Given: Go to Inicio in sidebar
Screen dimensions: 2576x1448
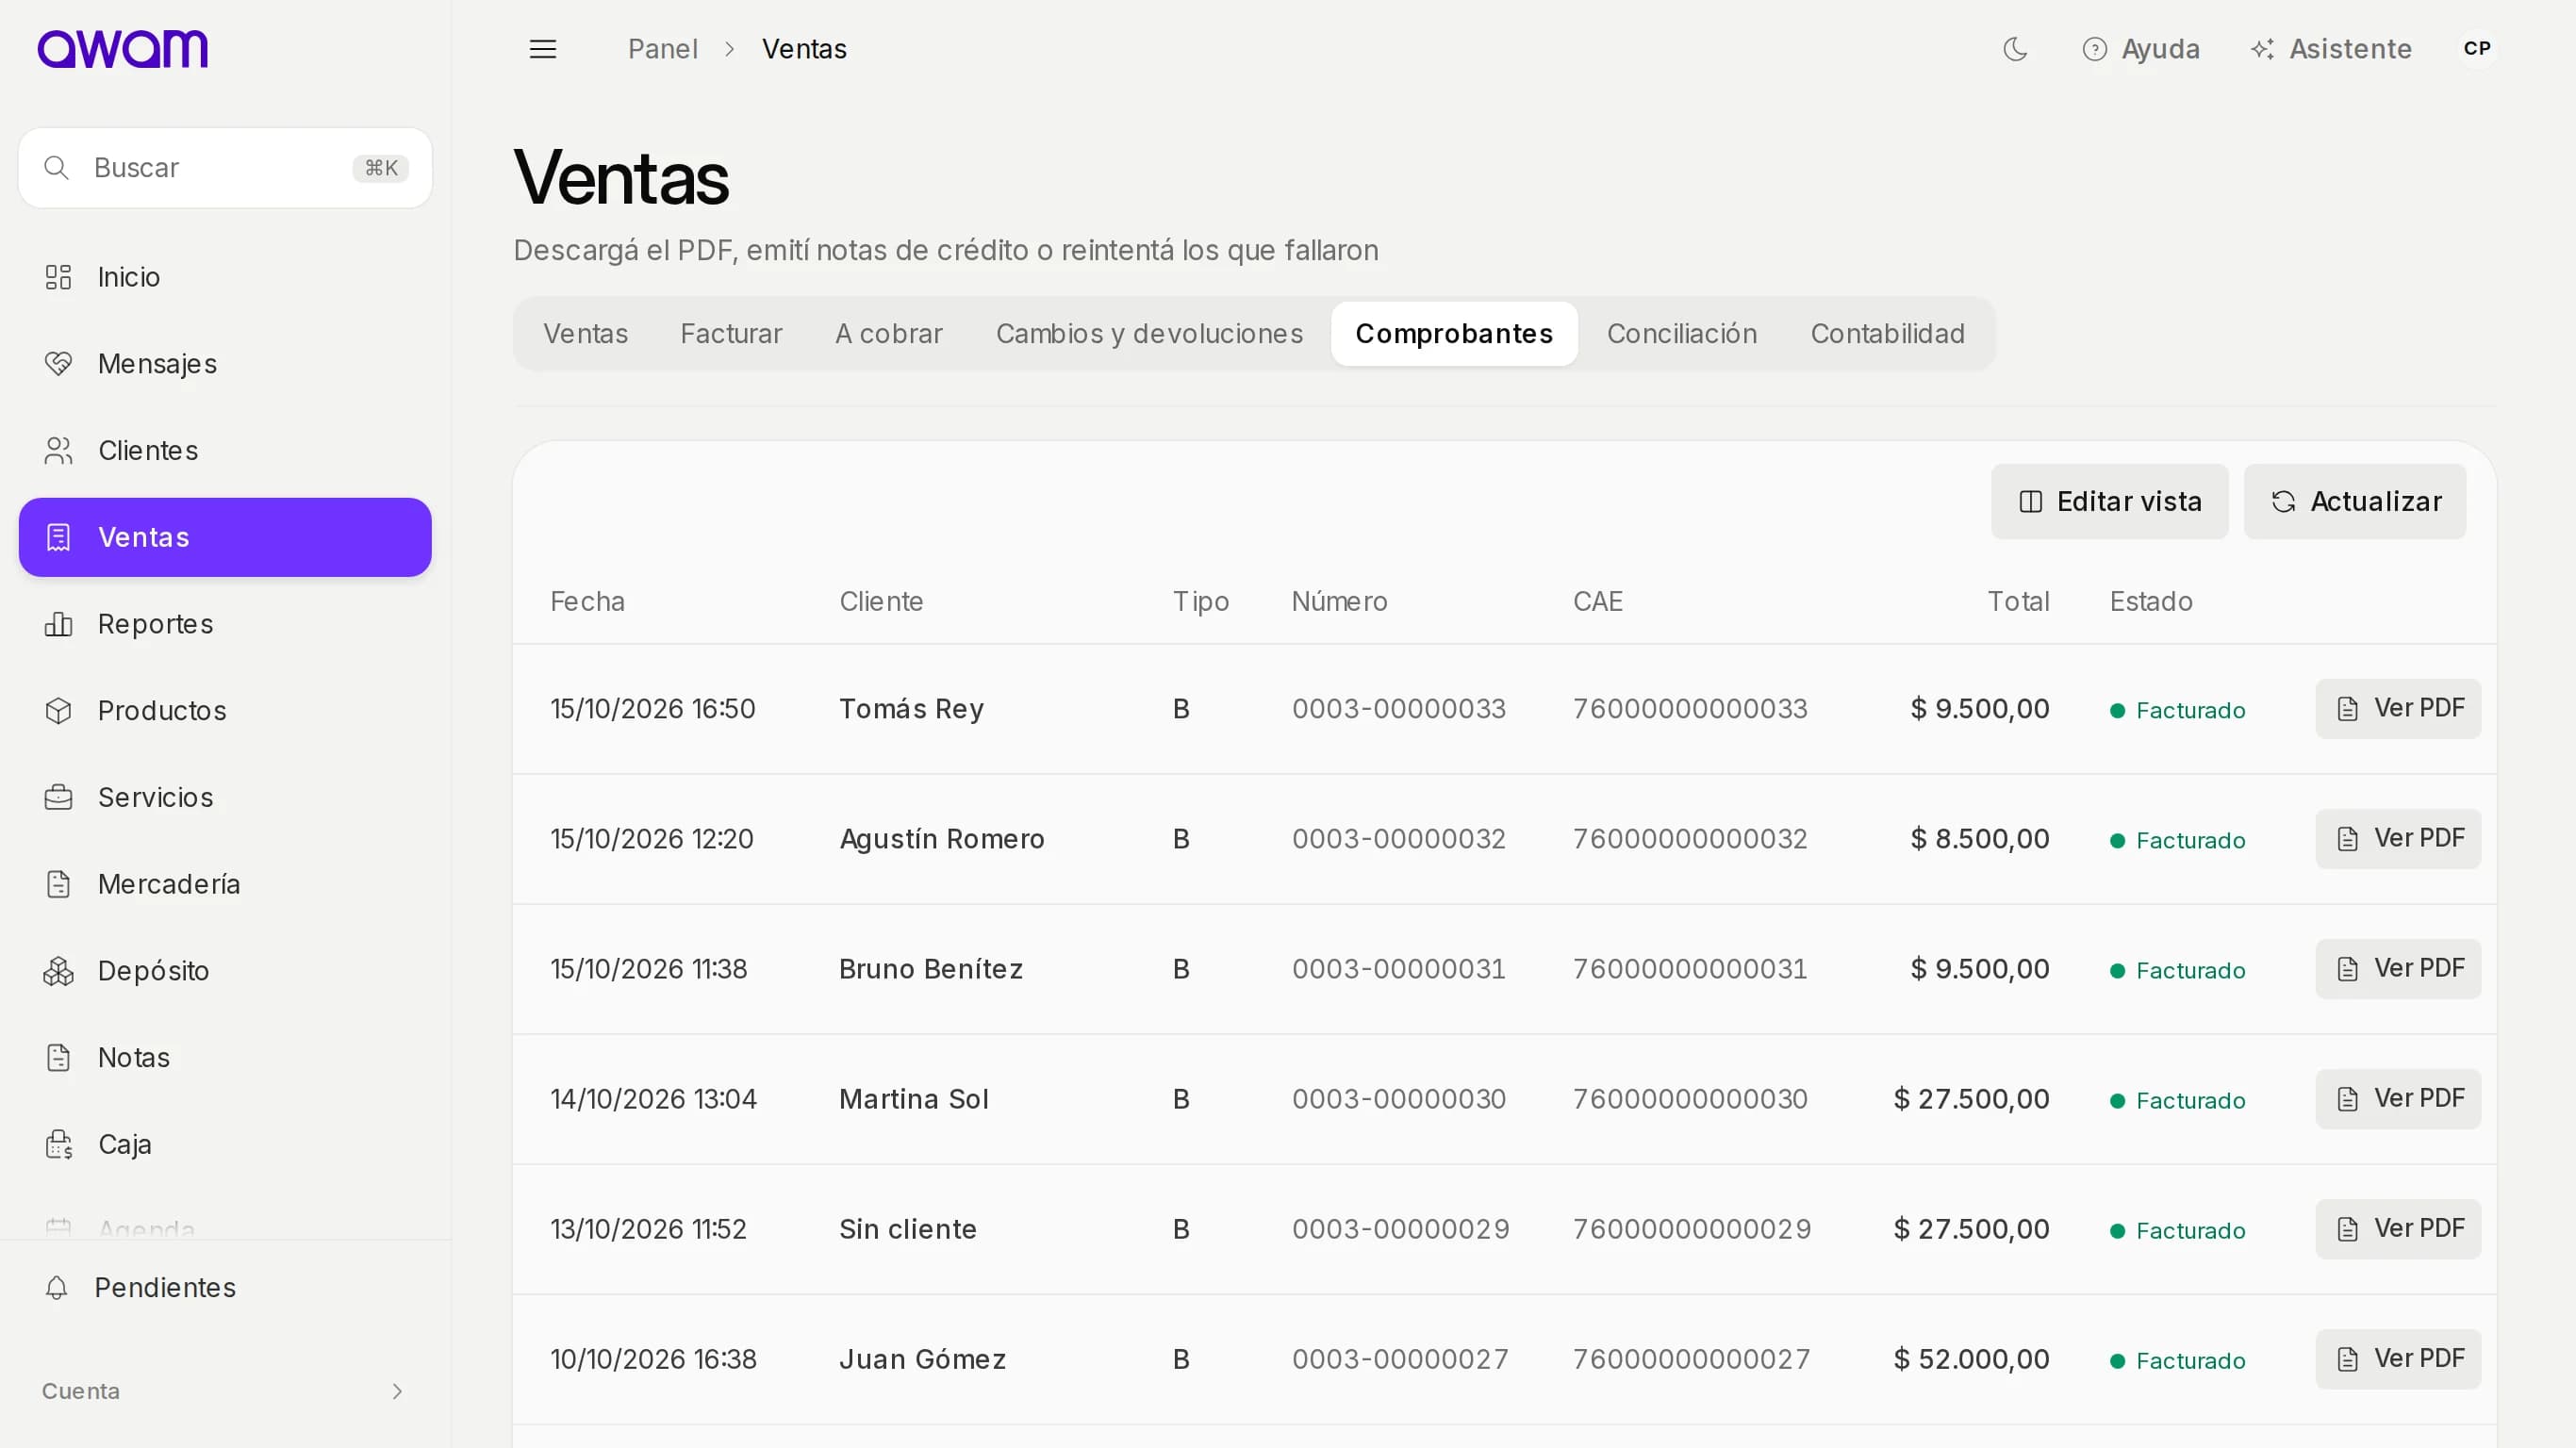Looking at the screenshot, I should pyautogui.click(x=225, y=277).
